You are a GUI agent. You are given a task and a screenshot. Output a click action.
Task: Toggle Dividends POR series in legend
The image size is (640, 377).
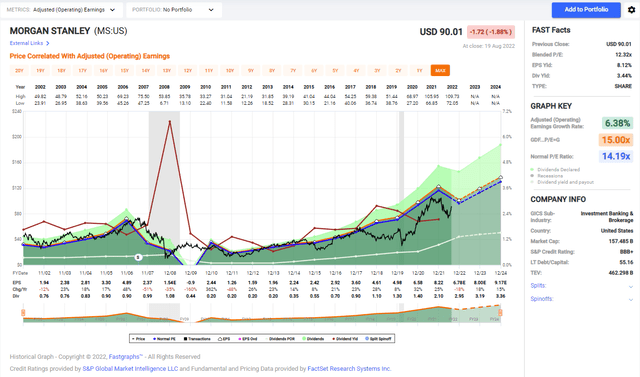click(280, 339)
